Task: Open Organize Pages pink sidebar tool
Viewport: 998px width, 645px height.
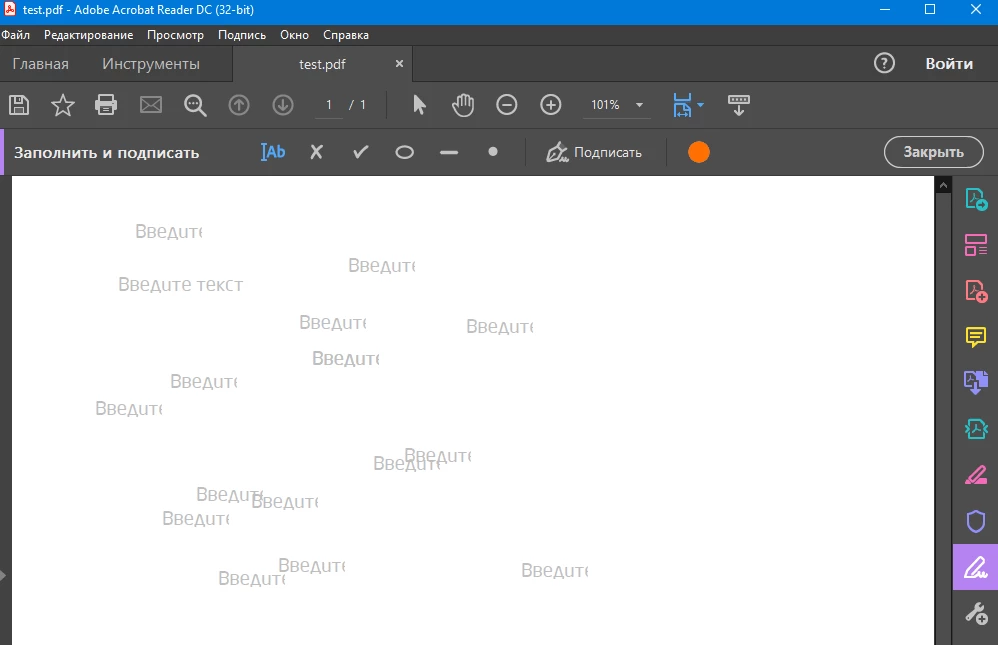Action: [x=976, y=245]
